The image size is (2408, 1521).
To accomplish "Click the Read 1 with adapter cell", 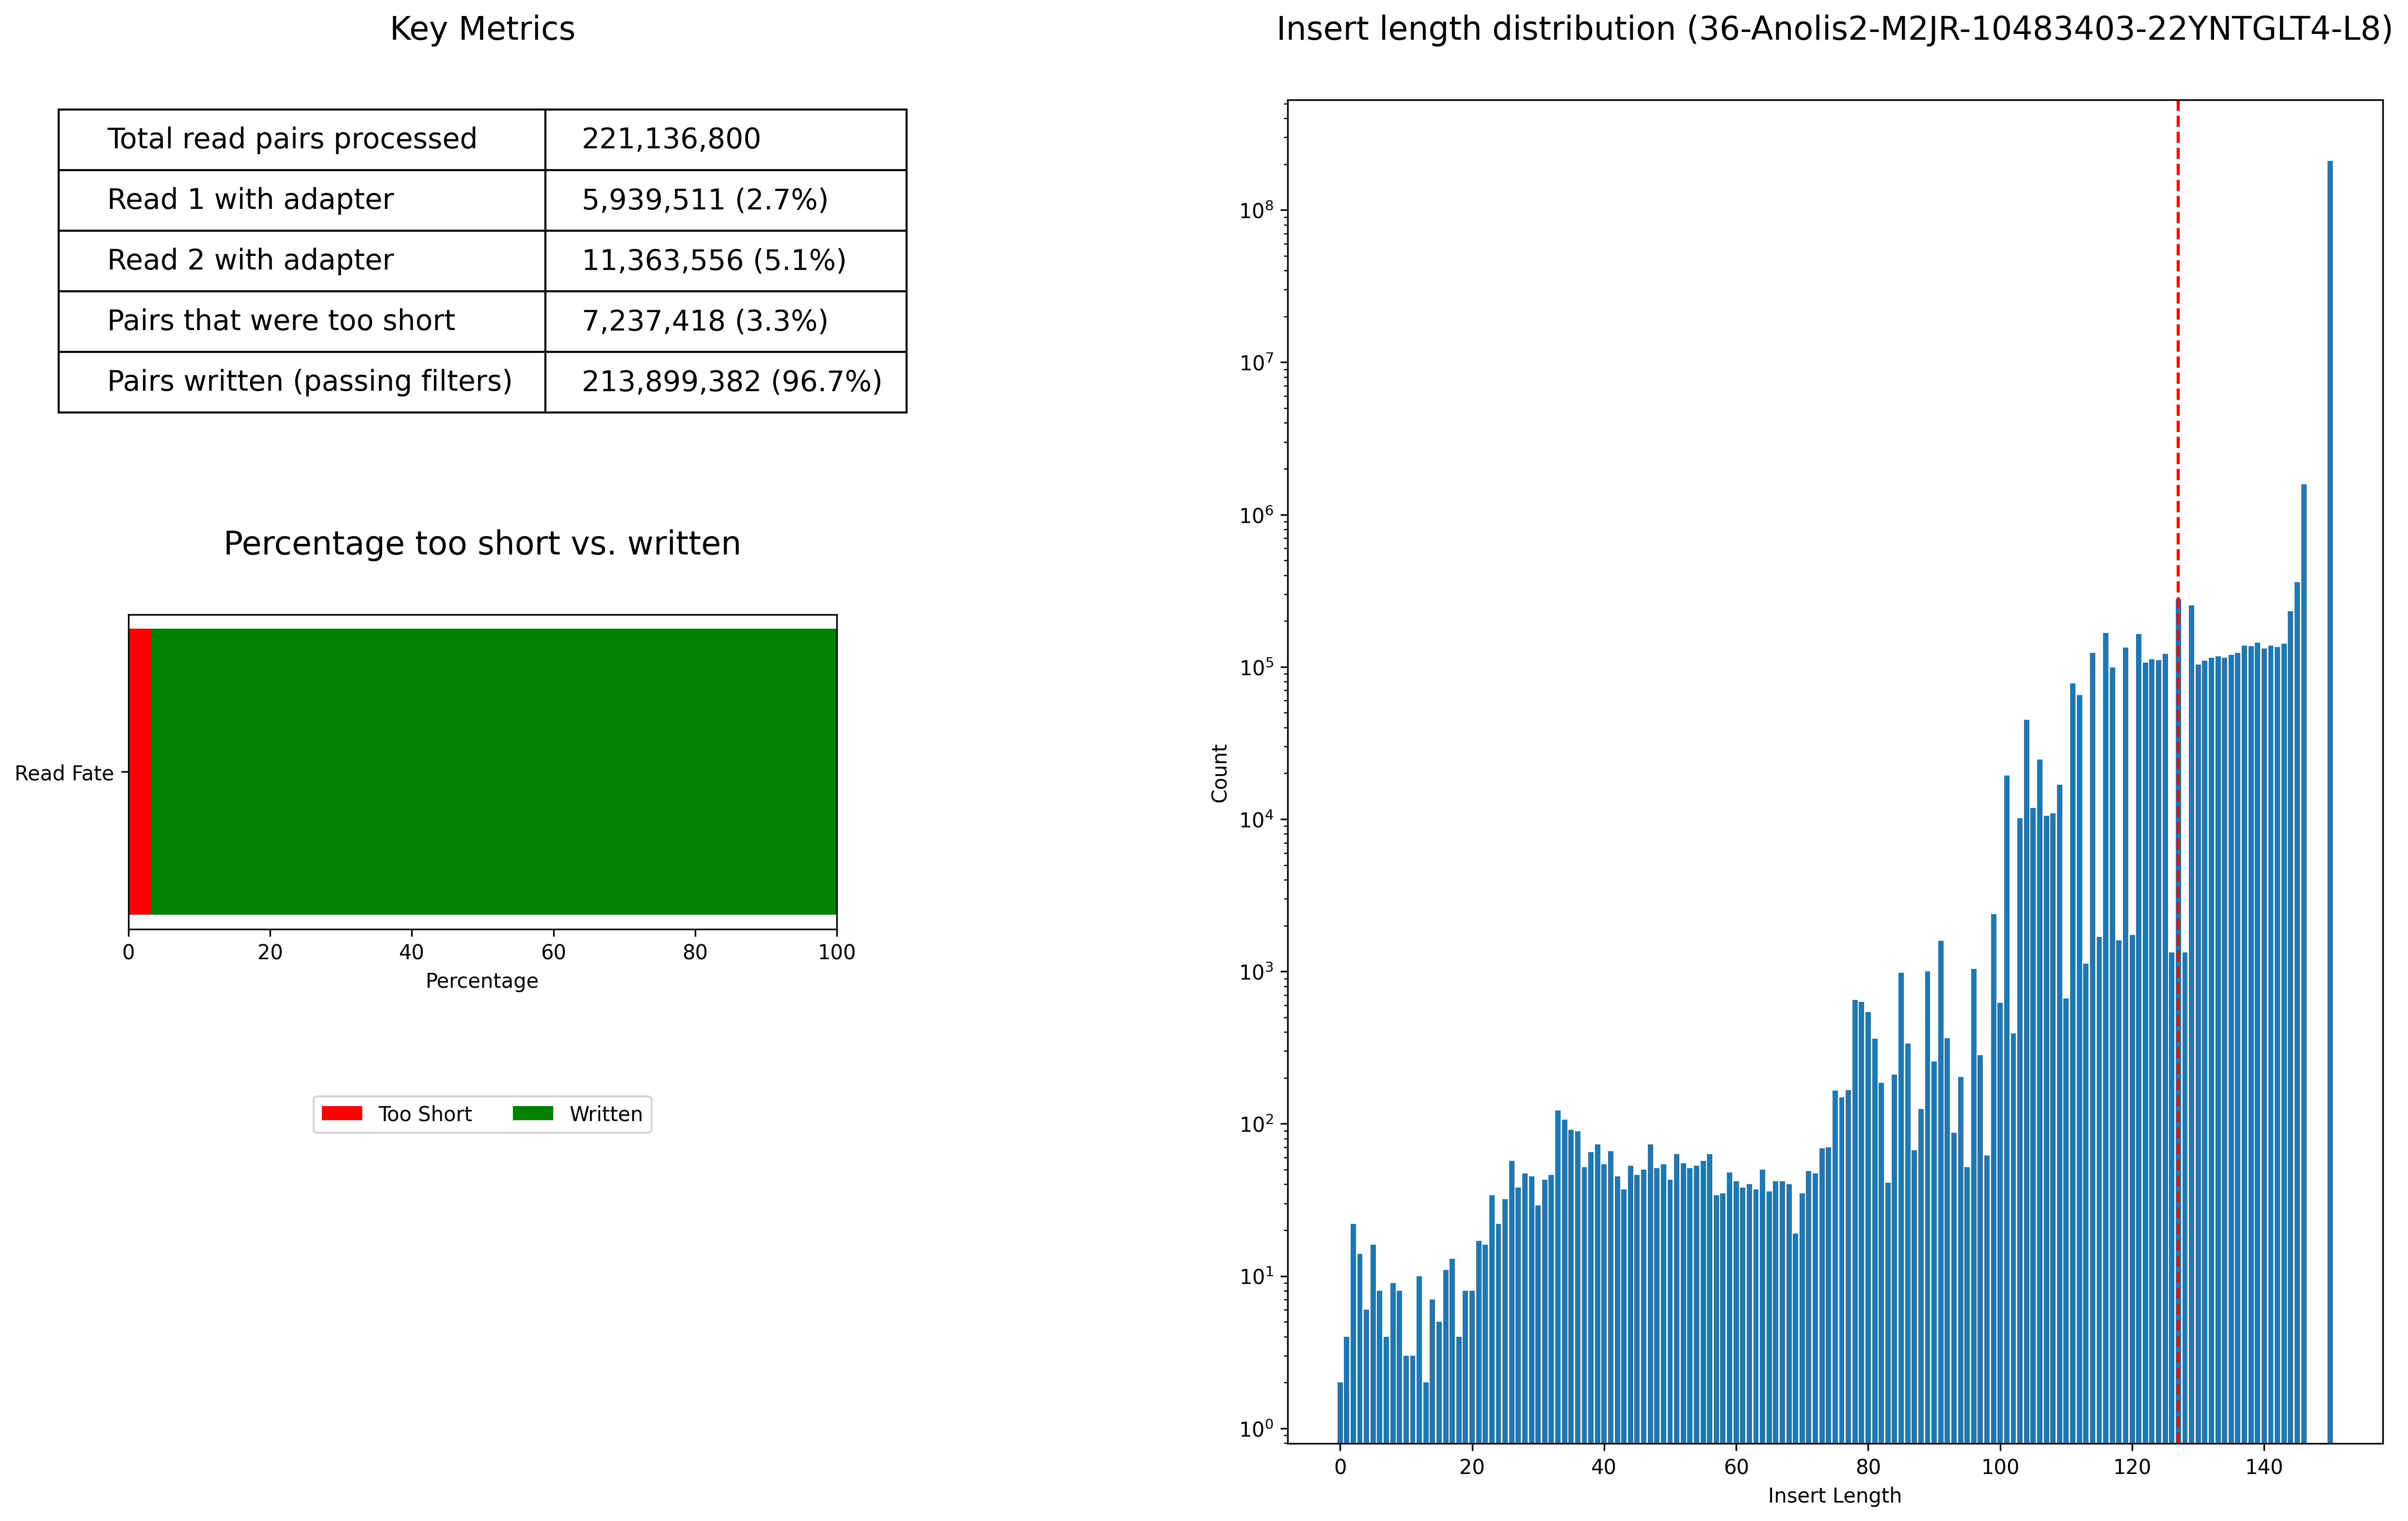I will [250, 200].
